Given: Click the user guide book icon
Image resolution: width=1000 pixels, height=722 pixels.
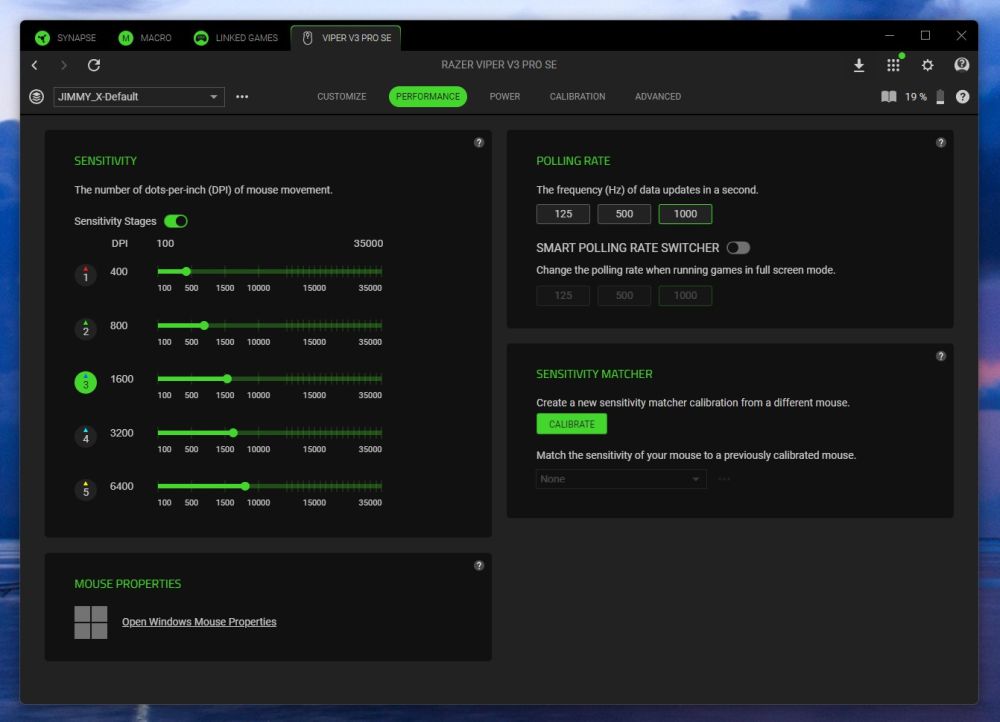Looking at the screenshot, I should pyautogui.click(x=888, y=97).
